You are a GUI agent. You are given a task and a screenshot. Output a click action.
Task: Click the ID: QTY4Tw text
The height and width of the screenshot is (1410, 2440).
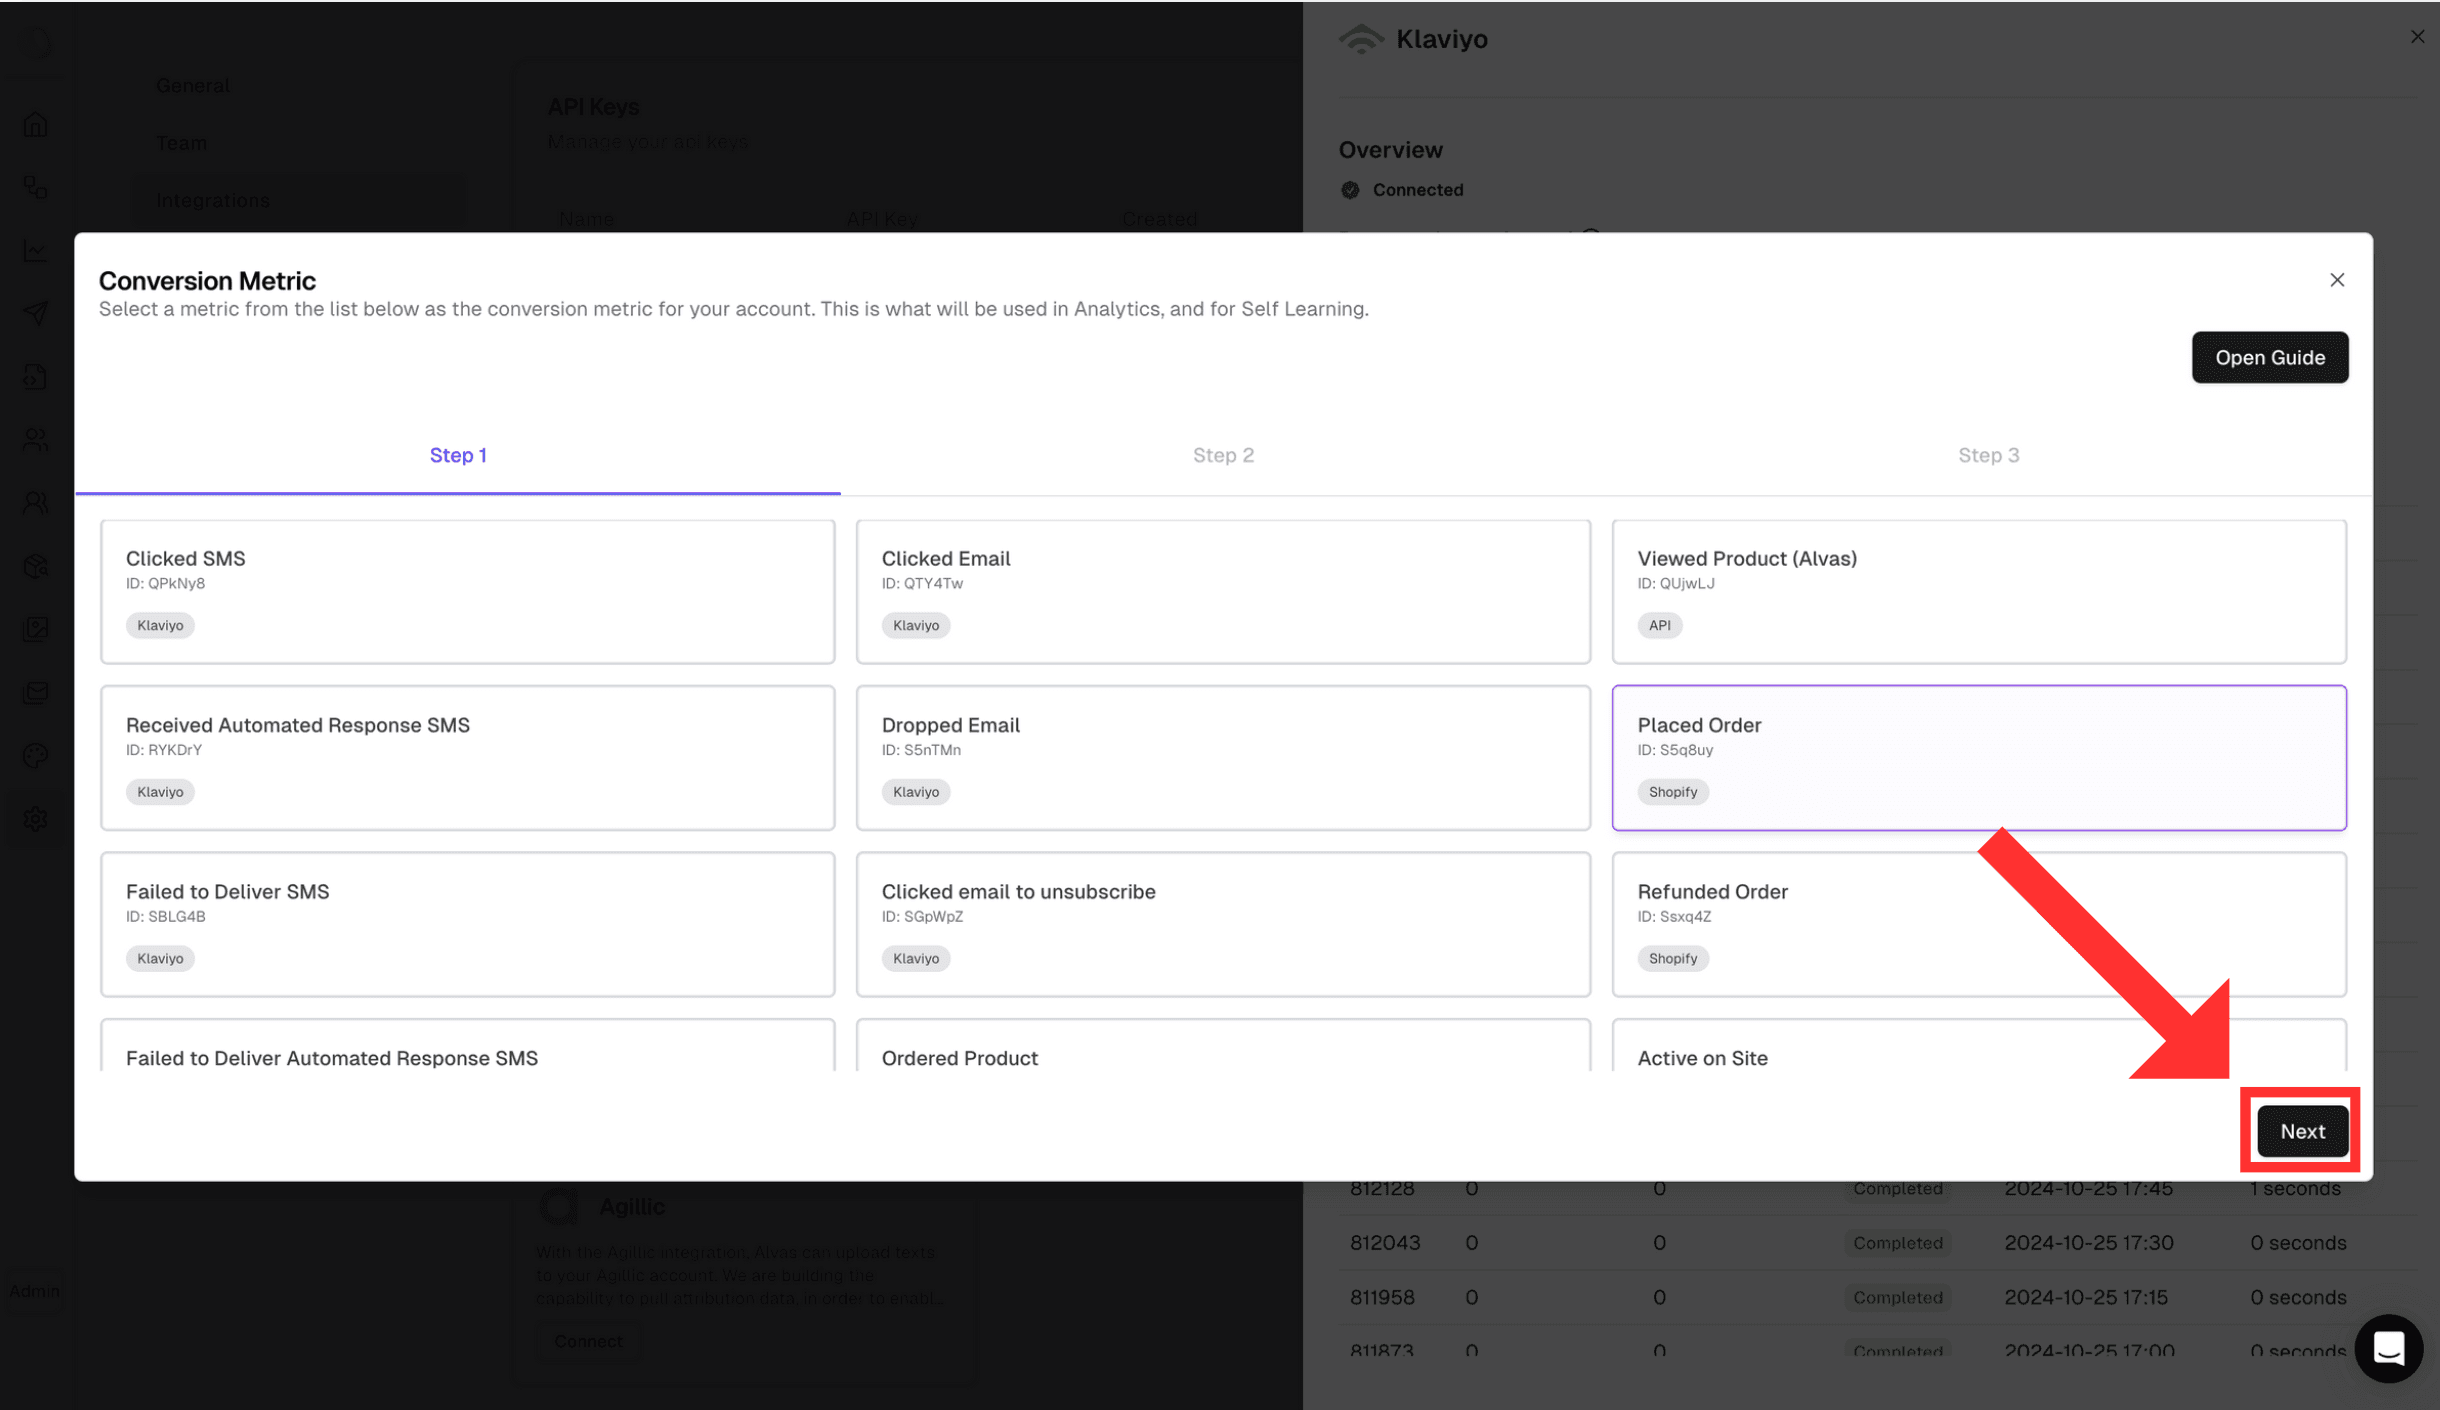pos(922,583)
